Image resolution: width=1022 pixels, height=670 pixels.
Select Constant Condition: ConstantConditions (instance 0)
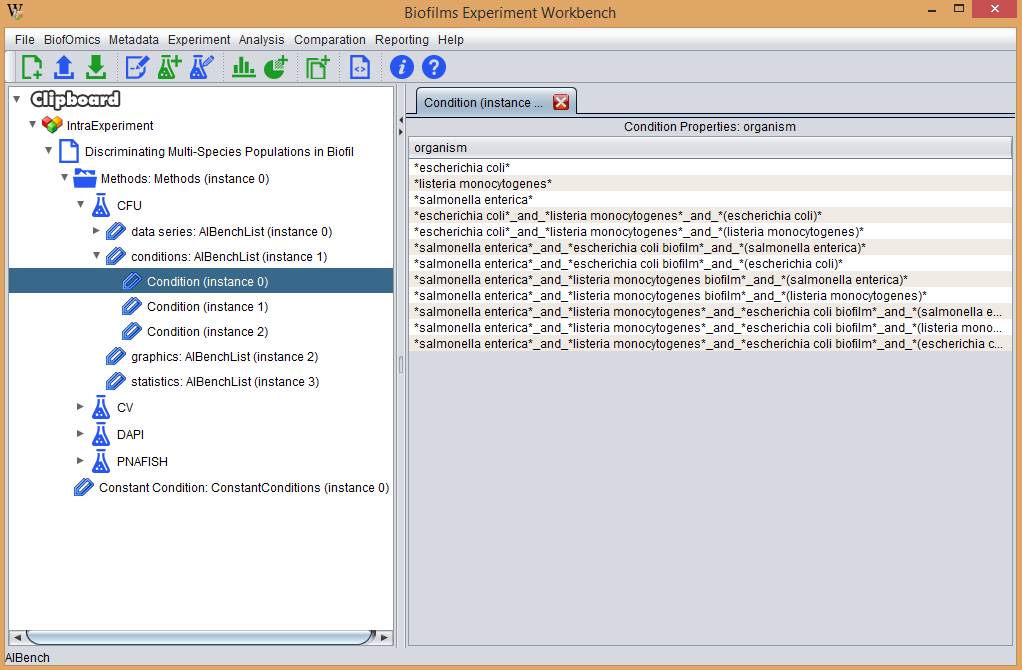244,488
